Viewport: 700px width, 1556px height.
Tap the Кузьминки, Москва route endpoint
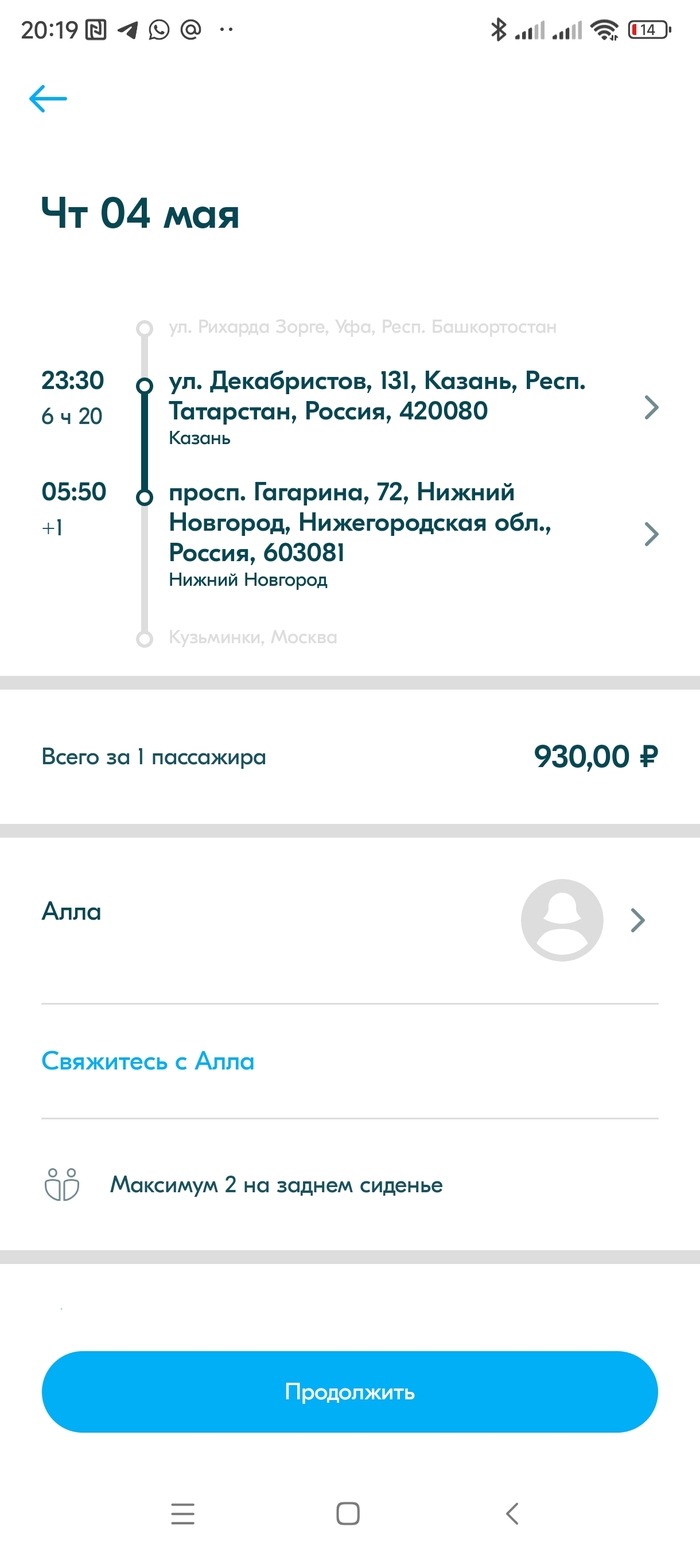point(253,637)
